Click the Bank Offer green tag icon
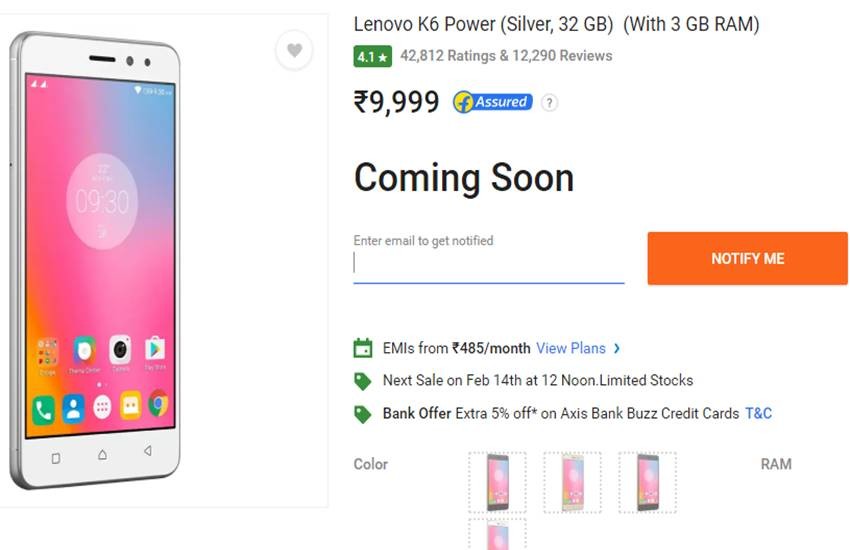 pos(363,413)
